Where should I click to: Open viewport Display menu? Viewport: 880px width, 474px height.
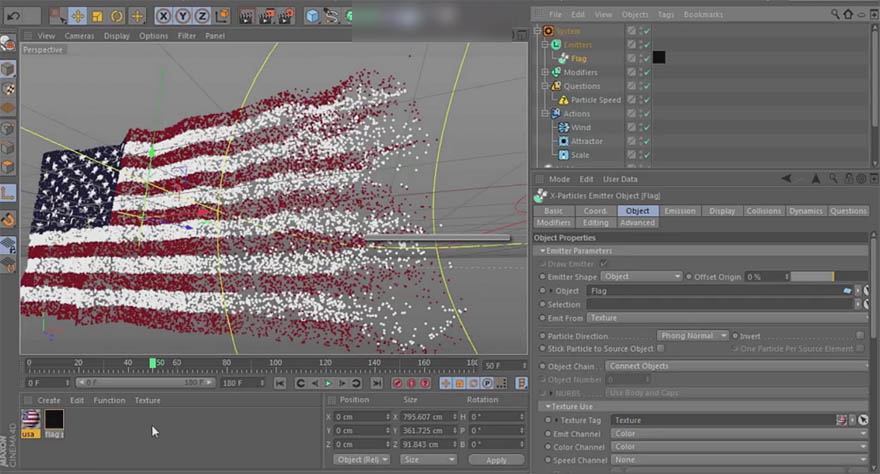117,35
